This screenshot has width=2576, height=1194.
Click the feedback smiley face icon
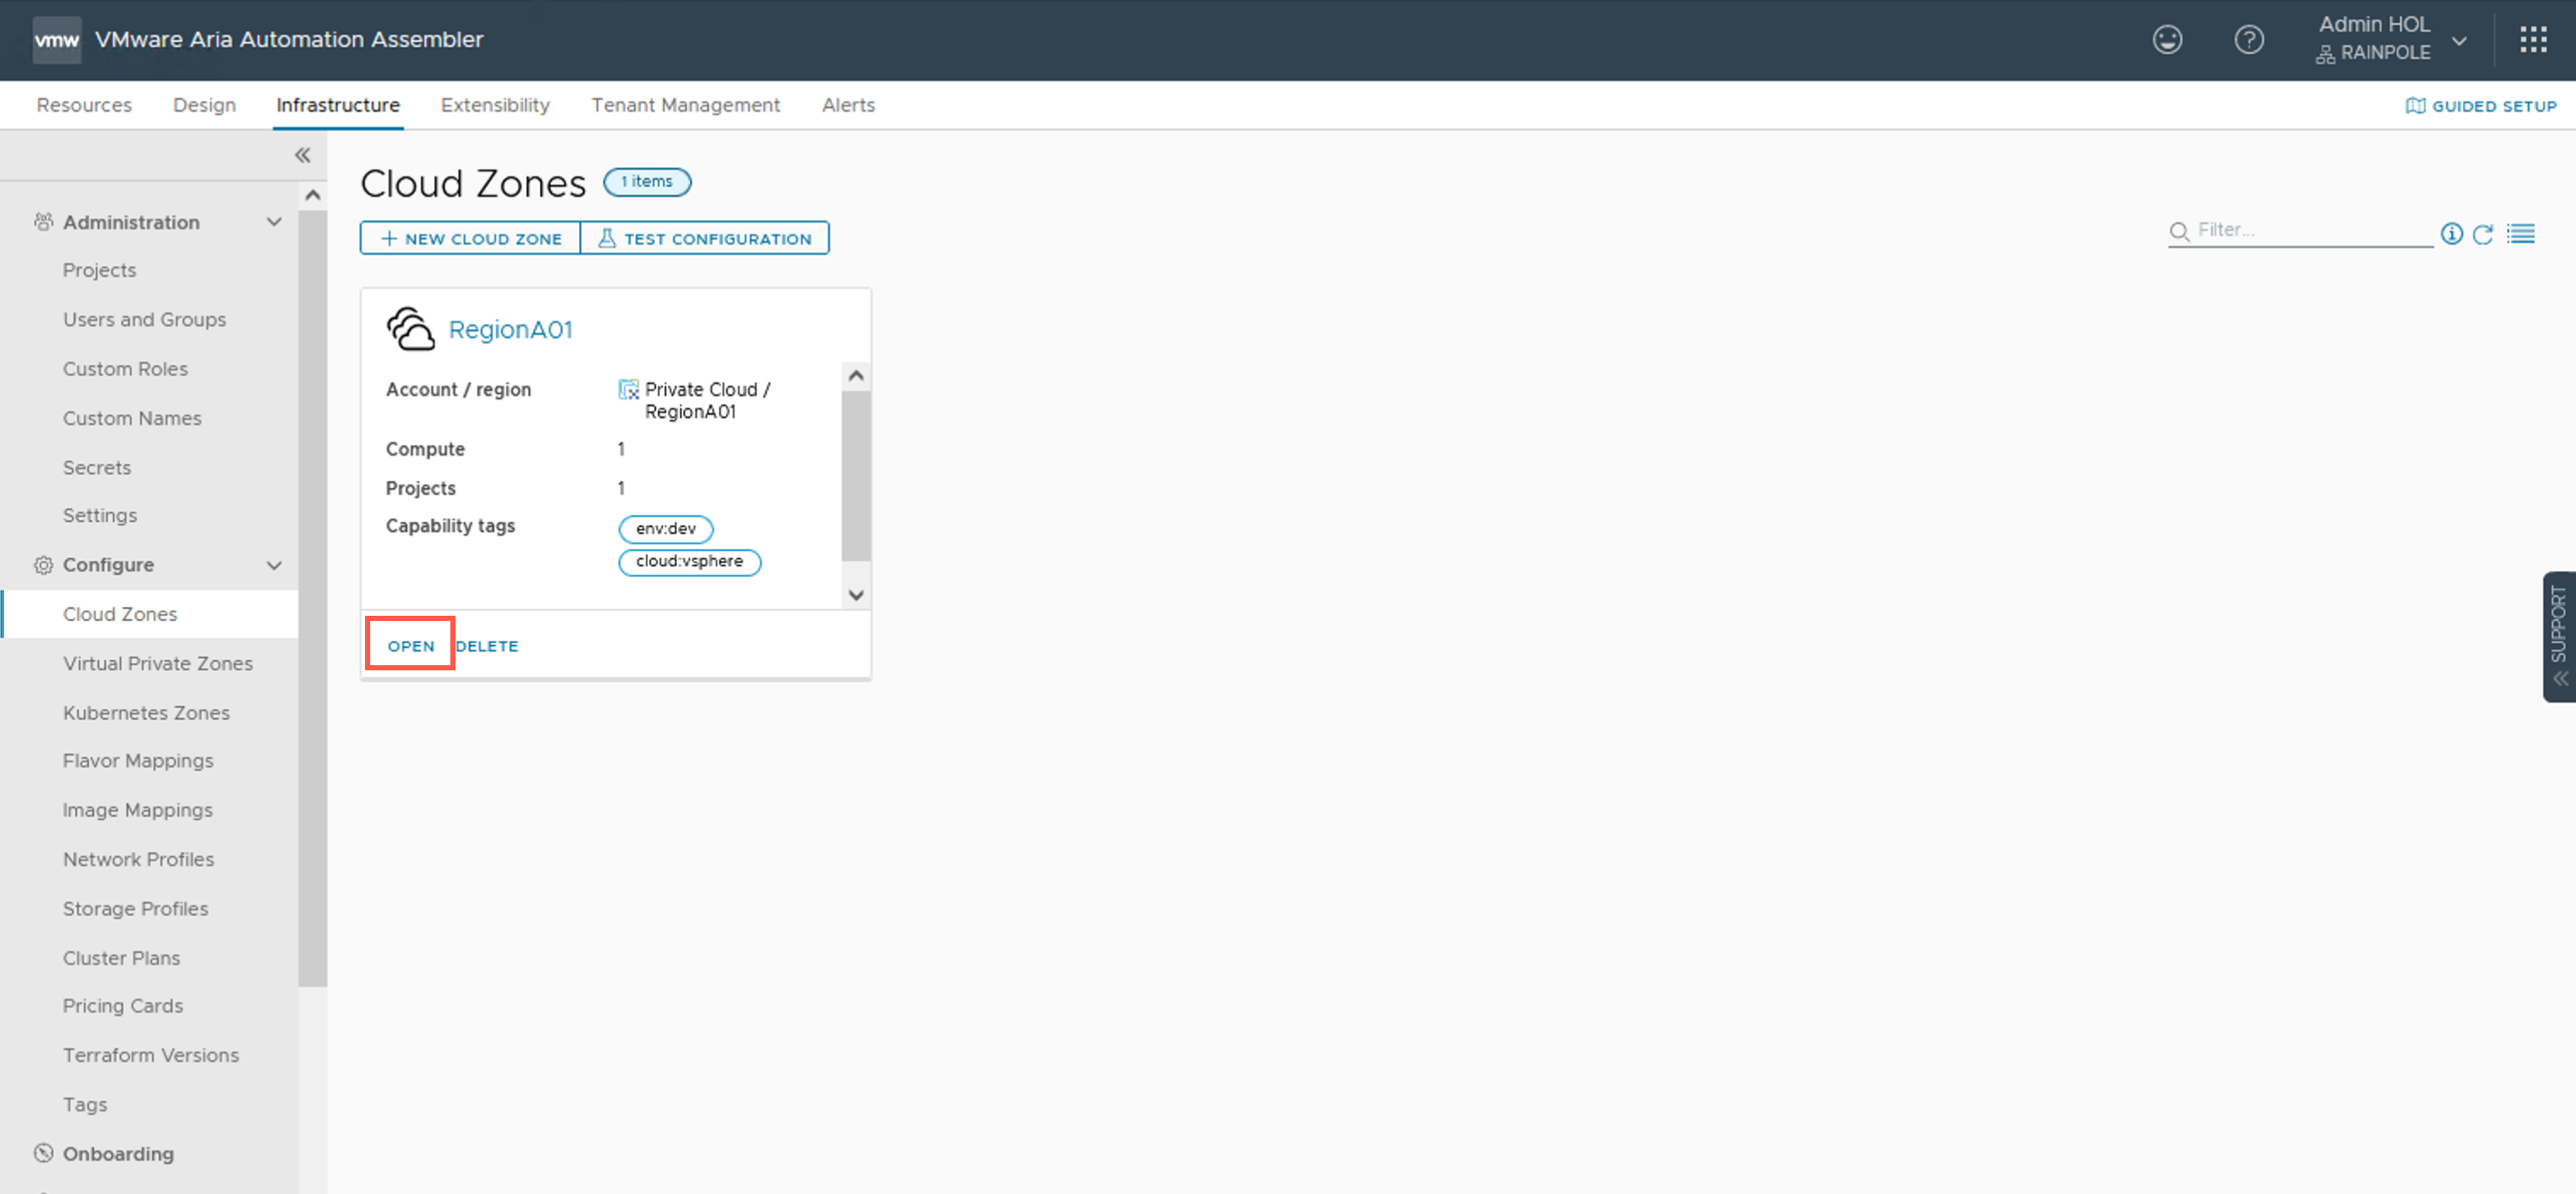click(x=2167, y=40)
